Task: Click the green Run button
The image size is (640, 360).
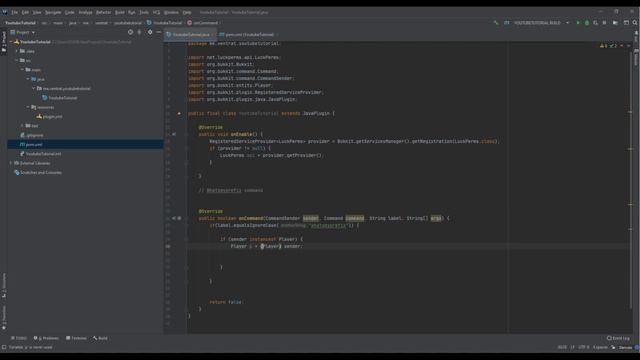Action: [578, 23]
